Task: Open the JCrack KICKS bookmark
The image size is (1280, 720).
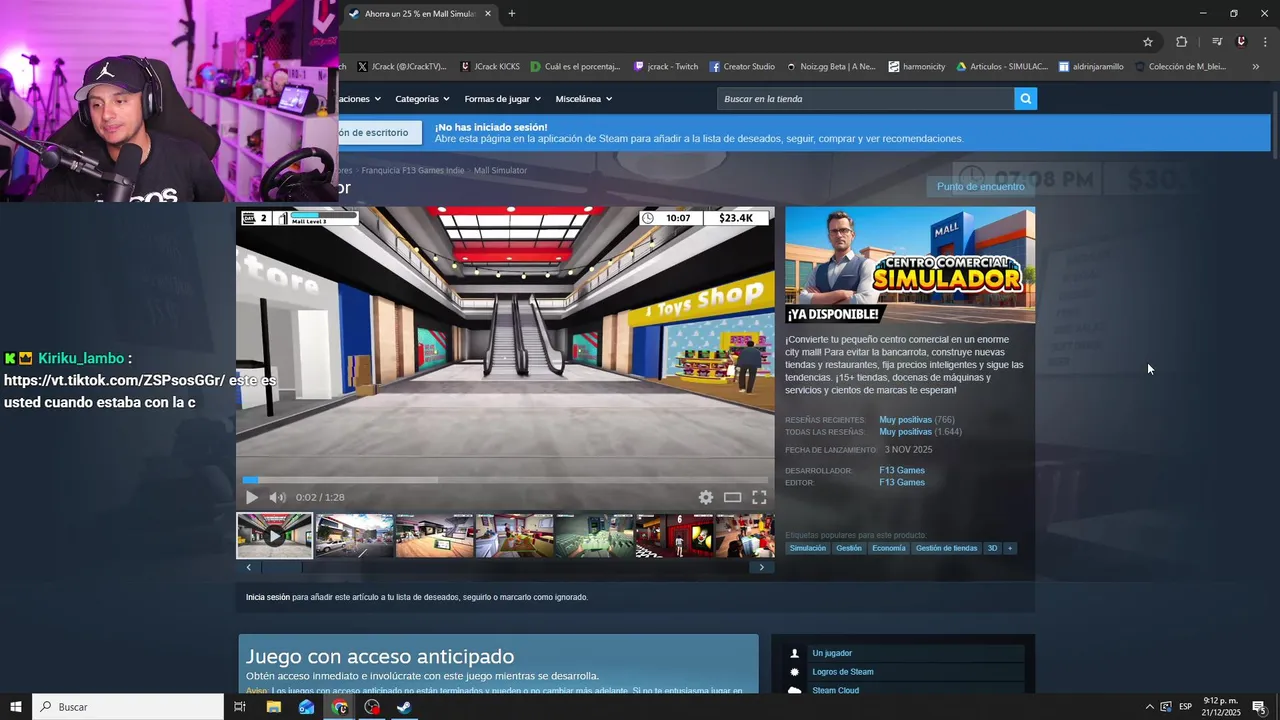Action: pos(490,67)
